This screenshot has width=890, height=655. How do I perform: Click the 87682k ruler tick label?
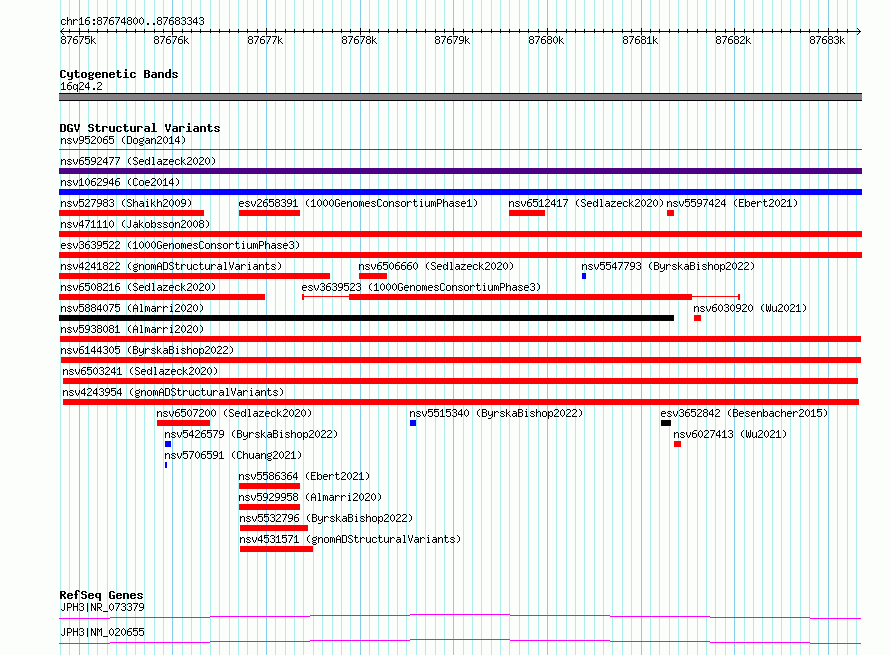click(733, 40)
